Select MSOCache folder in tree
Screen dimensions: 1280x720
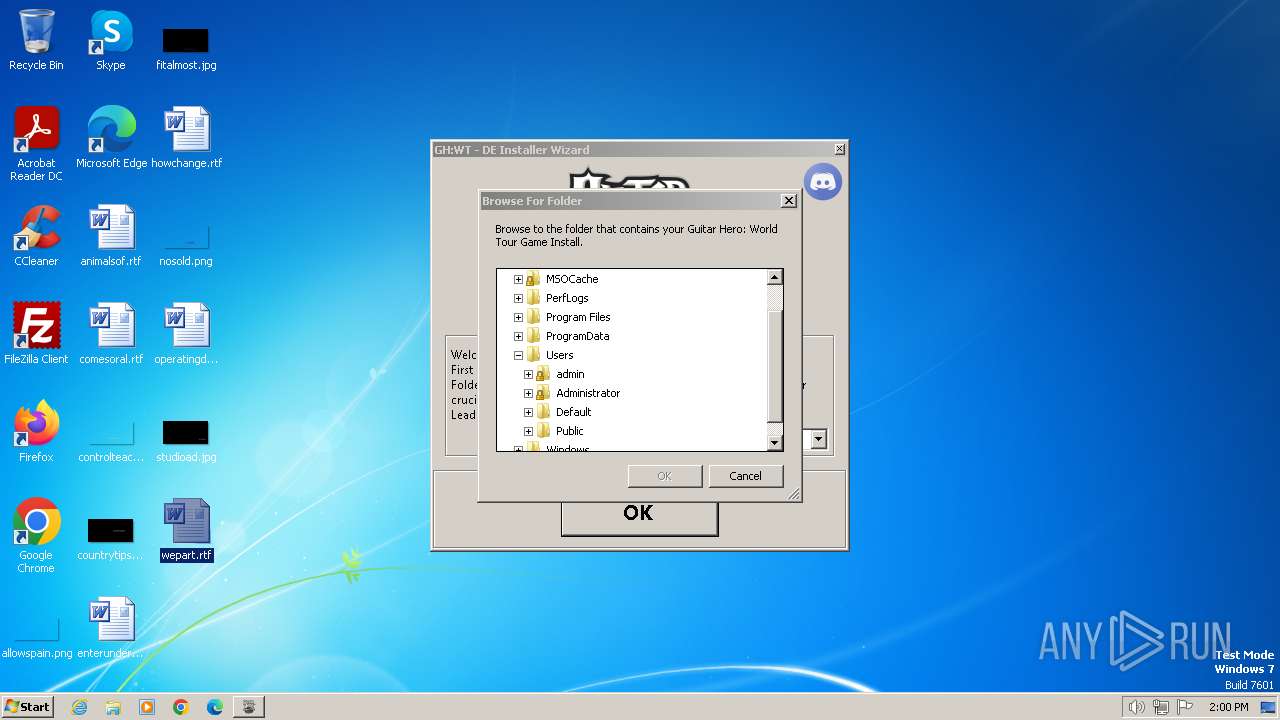572,279
